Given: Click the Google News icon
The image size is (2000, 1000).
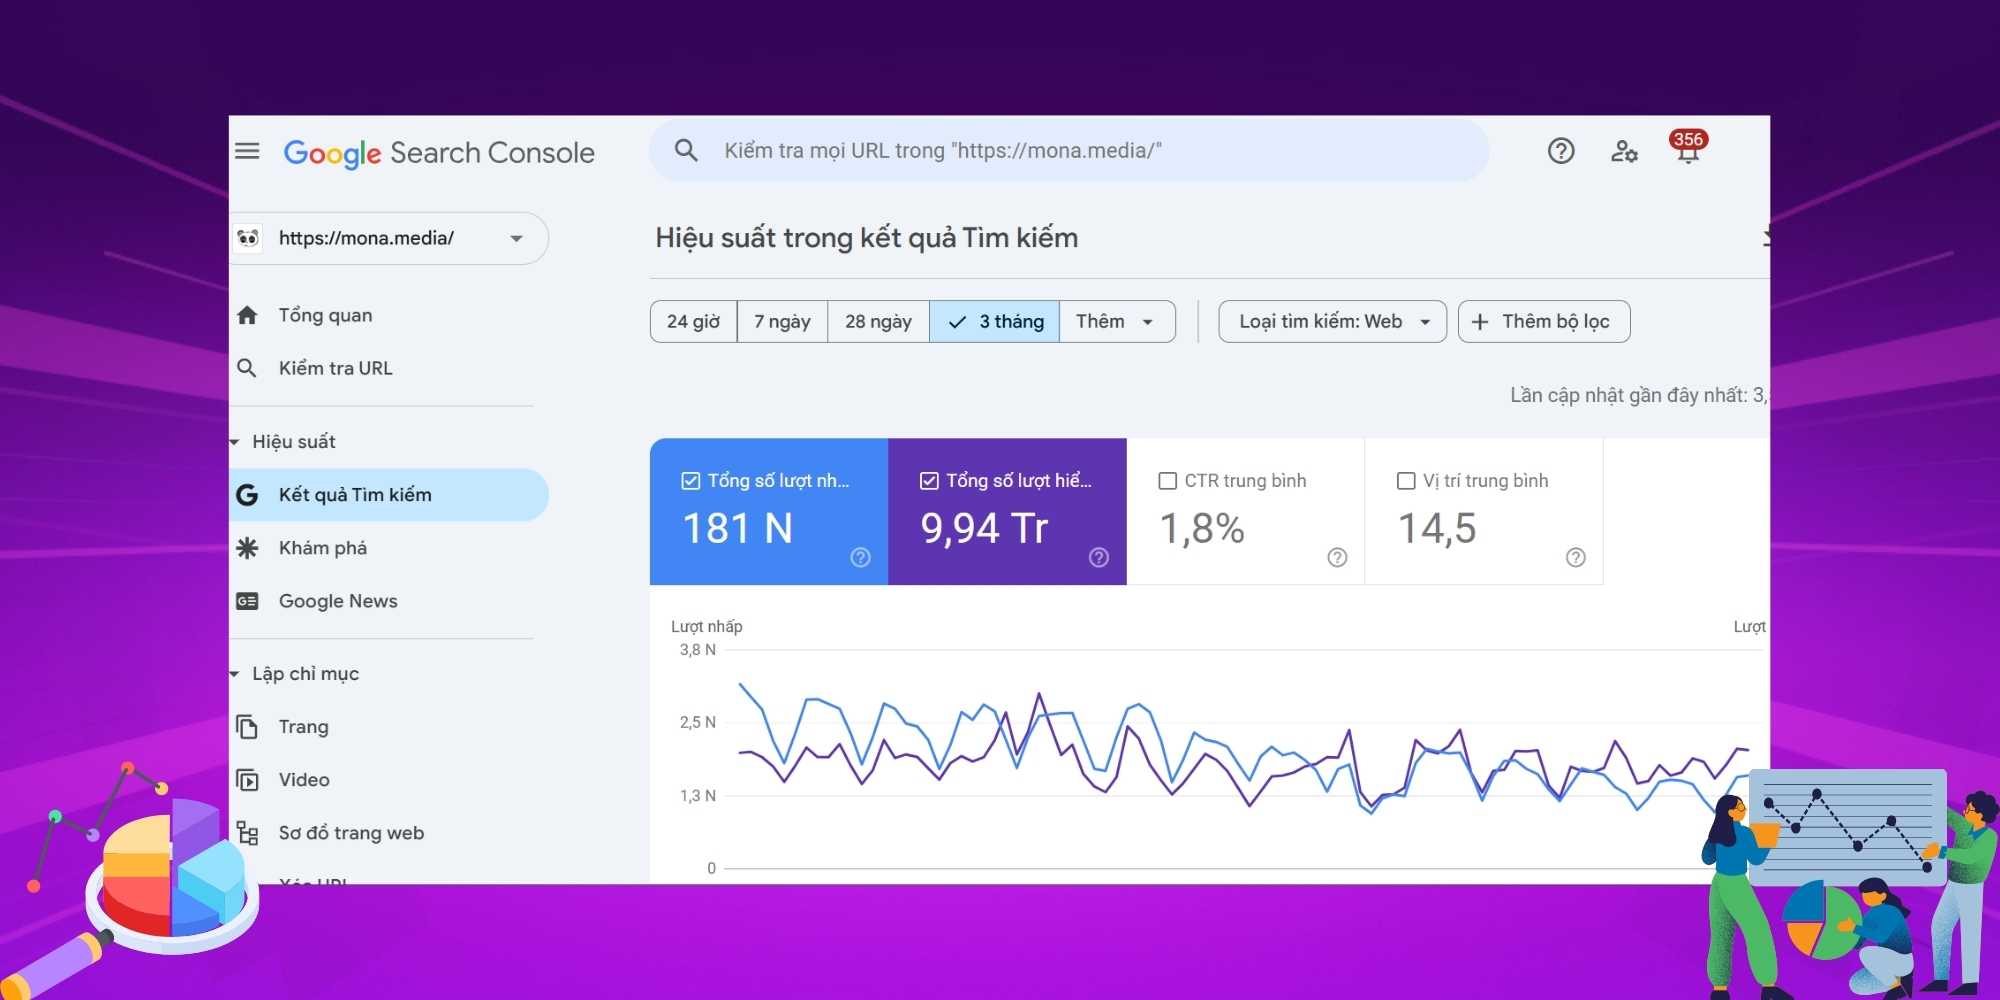Looking at the screenshot, I should point(247,601).
